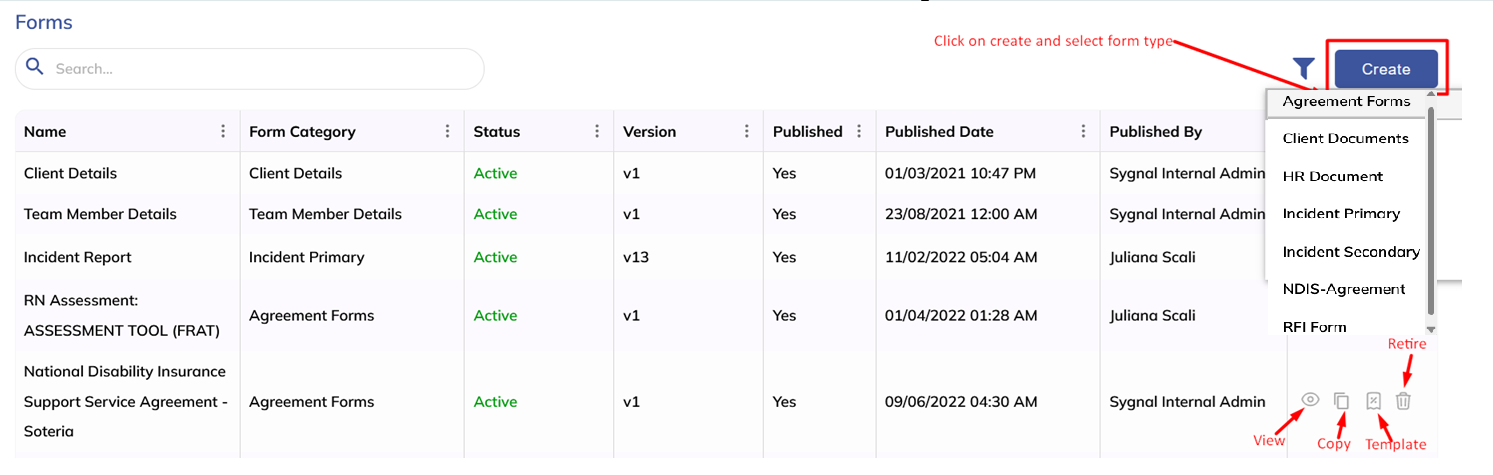The width and height of the screenshot is (1493, 475).
Task: Open Status column options menu
Action: tap(597, 131)
